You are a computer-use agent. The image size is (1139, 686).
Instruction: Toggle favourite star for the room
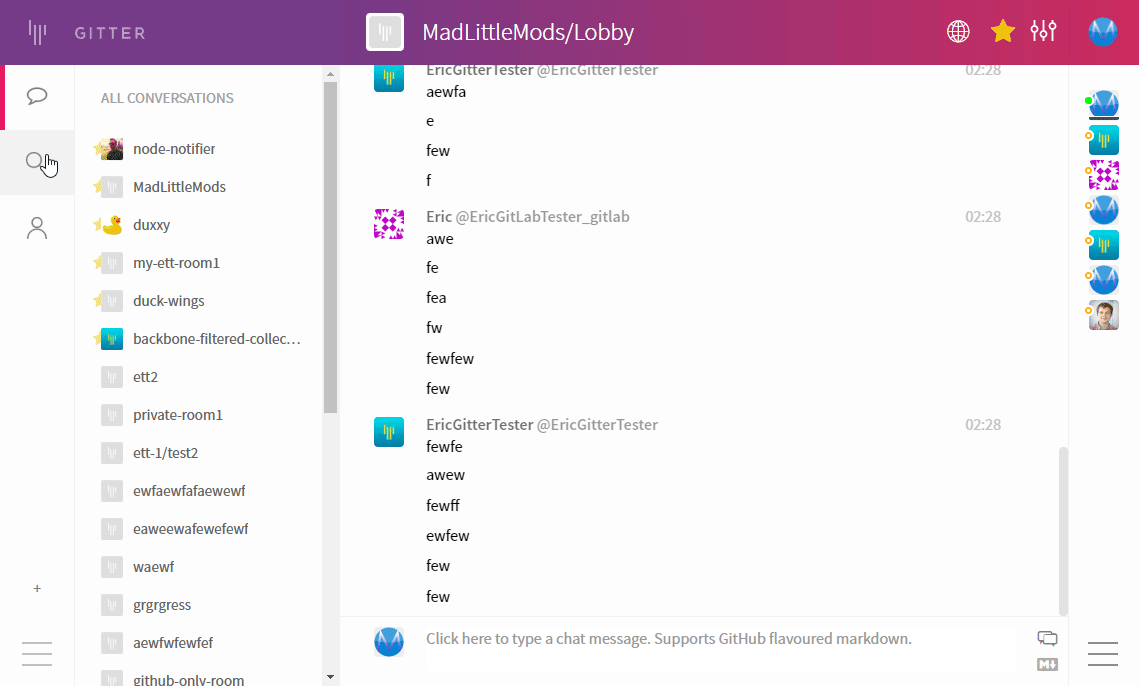(x=1002, y=32)
